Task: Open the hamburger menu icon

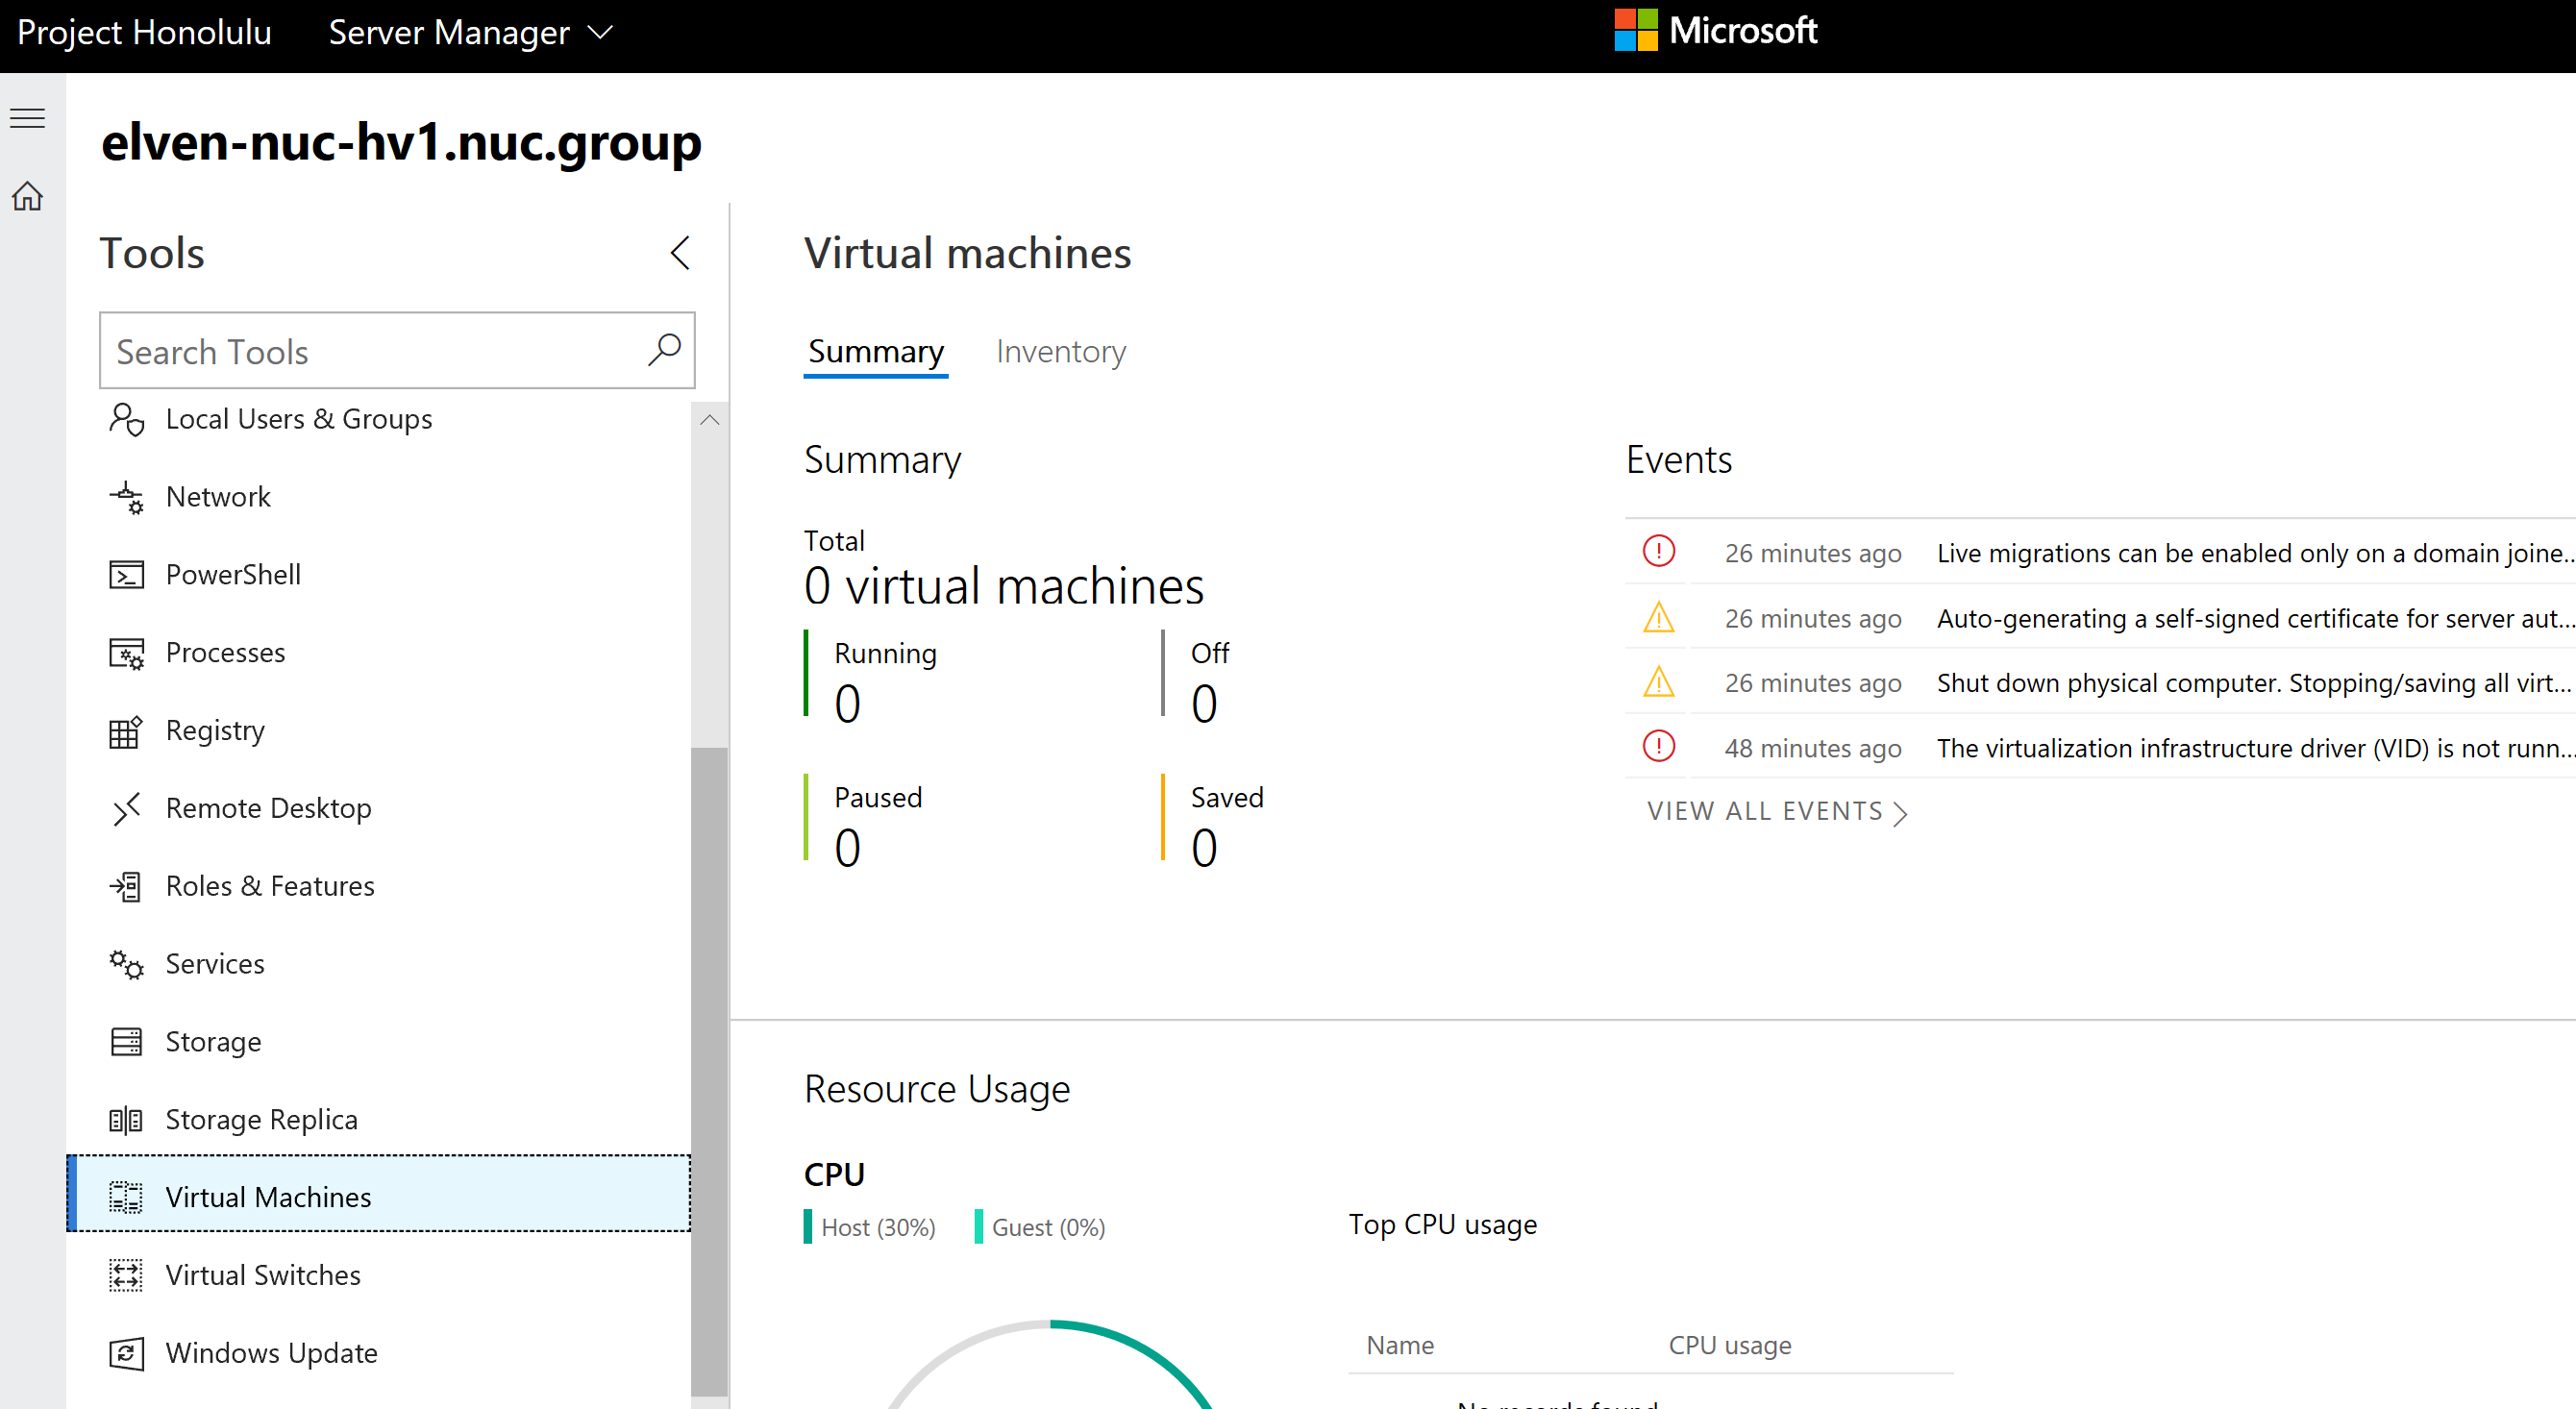Action: click(x=27, y=118)
